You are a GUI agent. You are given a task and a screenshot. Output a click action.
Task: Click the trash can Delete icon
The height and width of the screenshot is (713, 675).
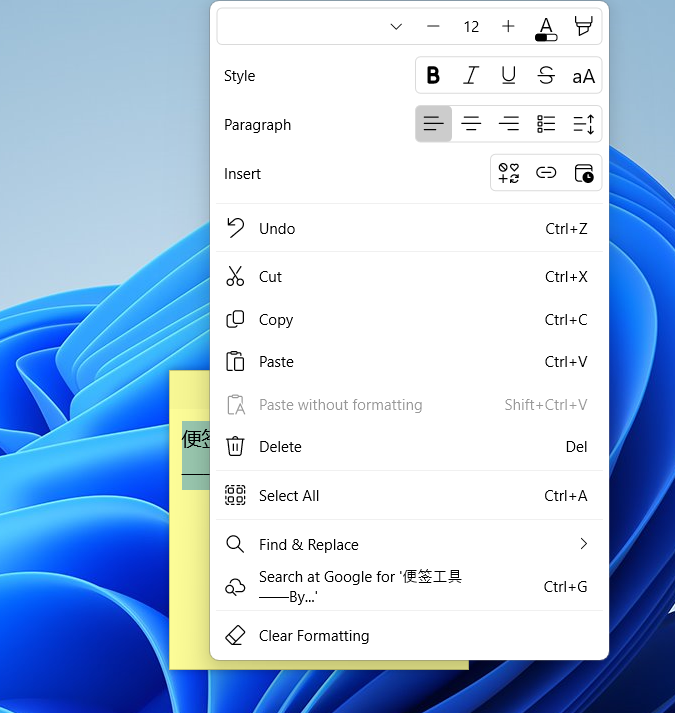pos(235,447)
